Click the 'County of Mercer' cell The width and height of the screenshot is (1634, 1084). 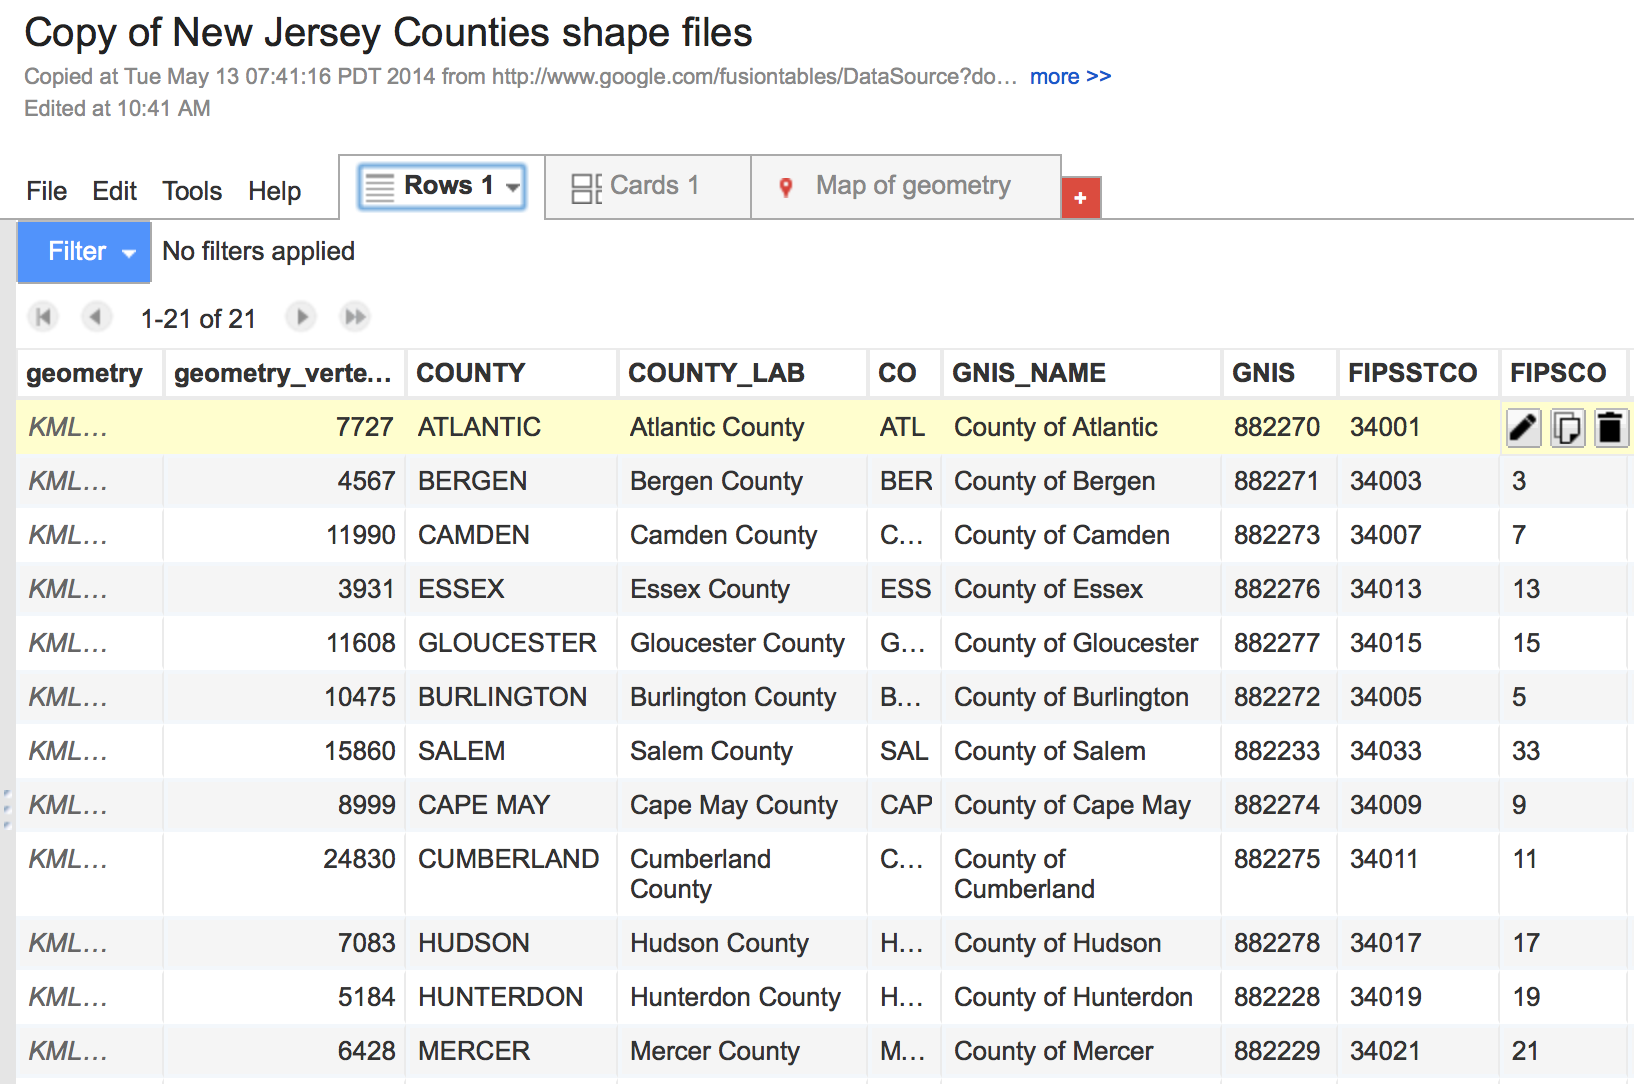coord(1080,1051)
